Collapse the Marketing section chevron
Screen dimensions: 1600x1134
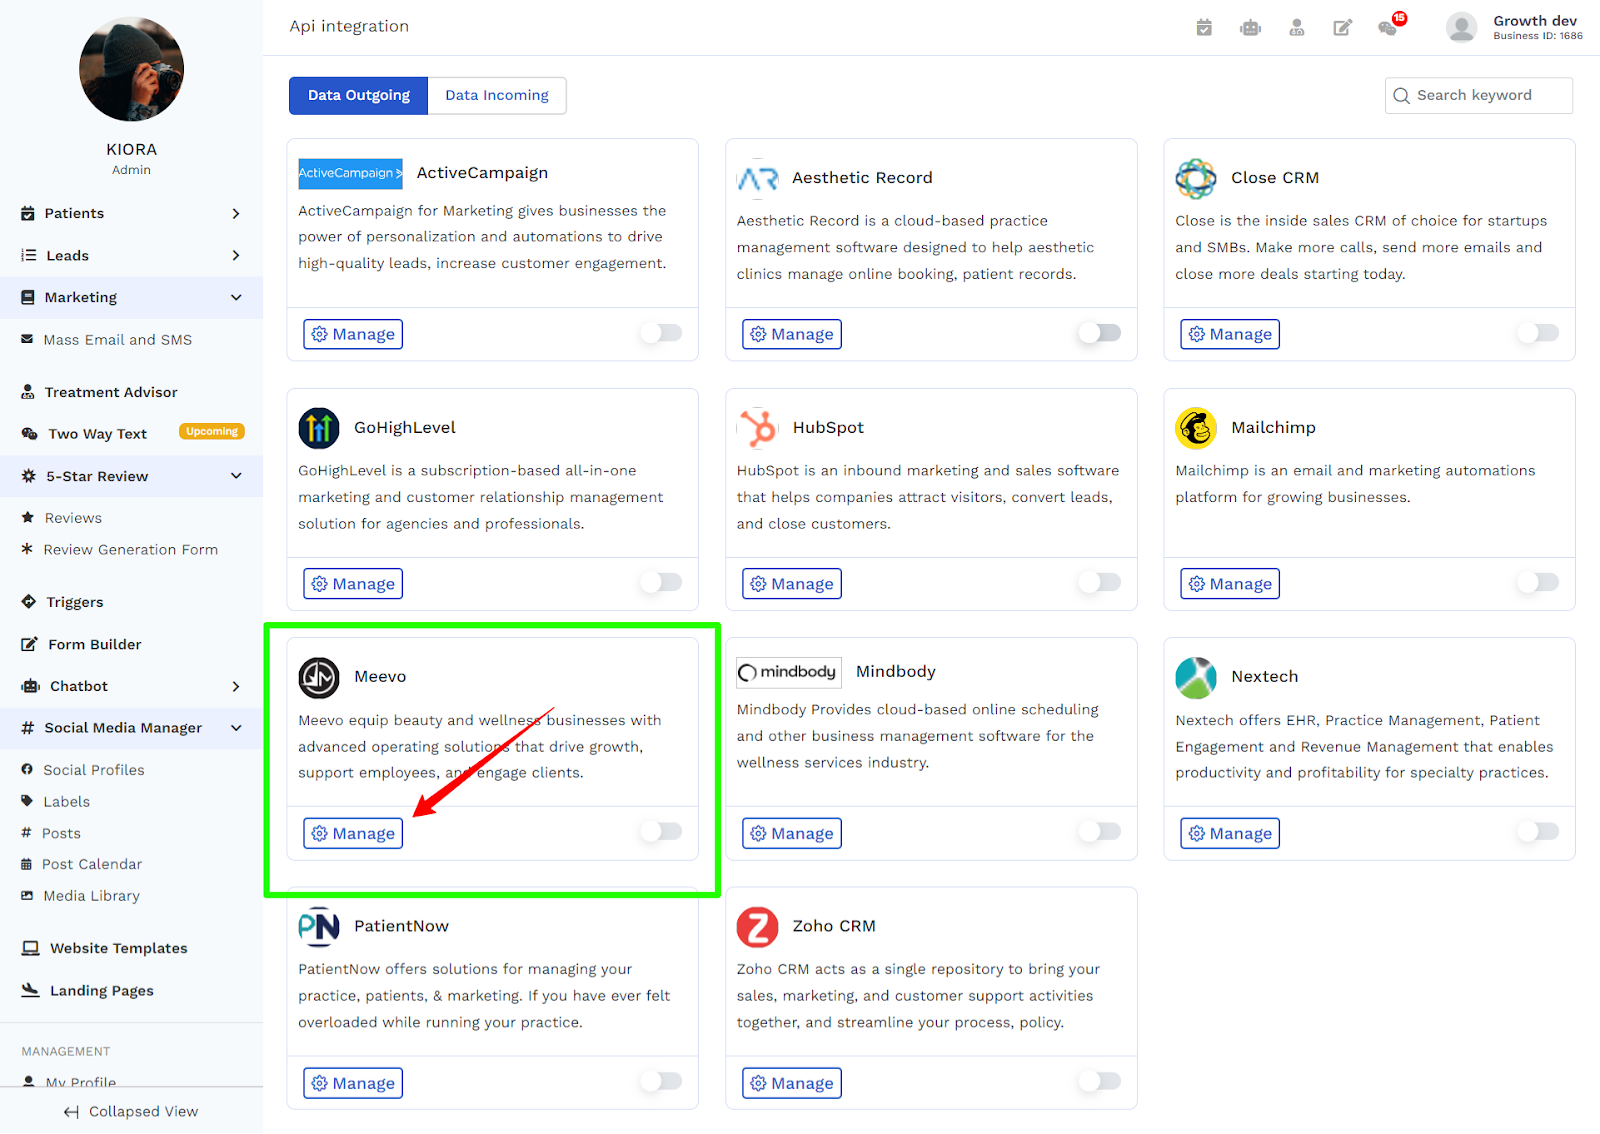236,297
